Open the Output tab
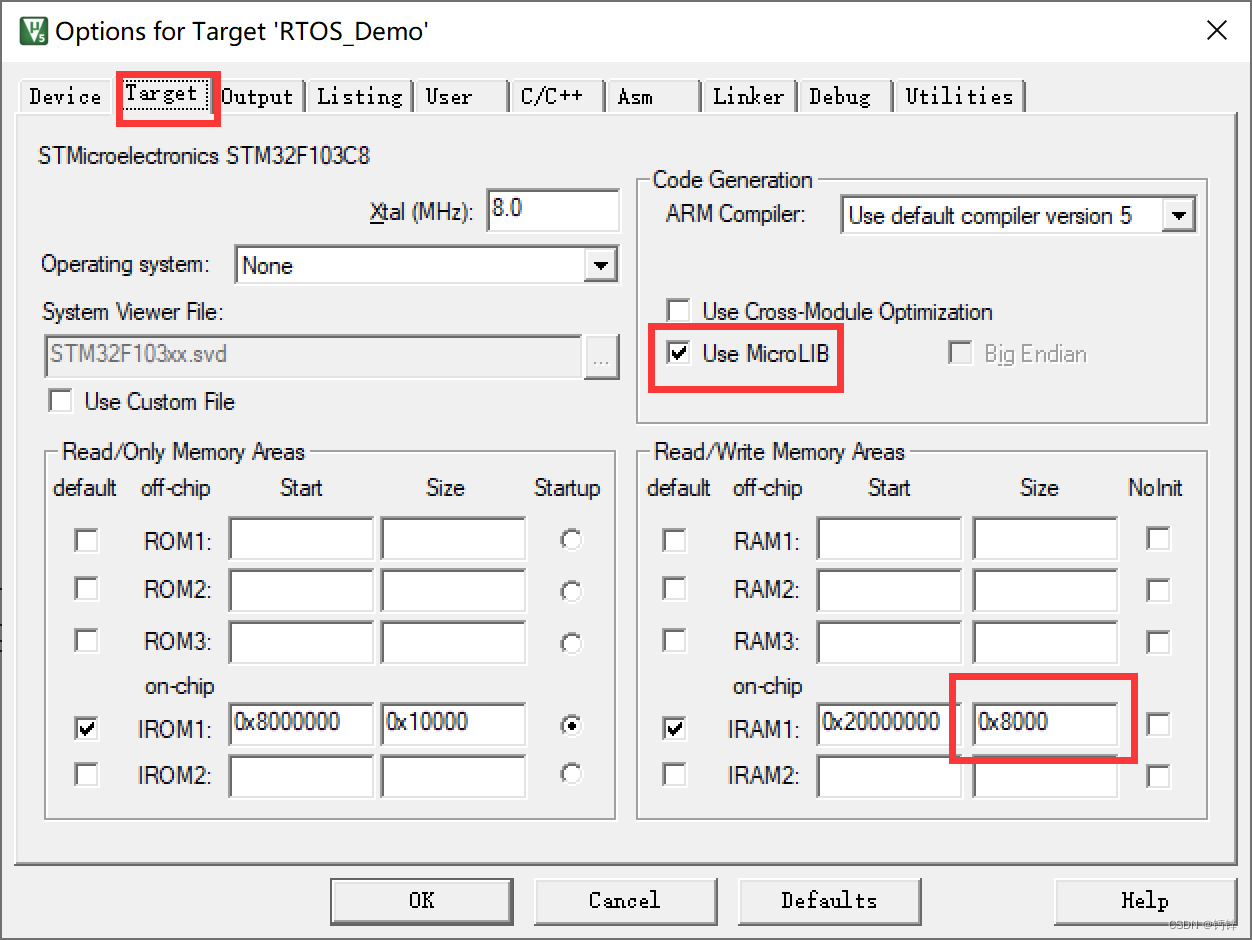This screenshot has width=1252, height=940. click(258, 96)
